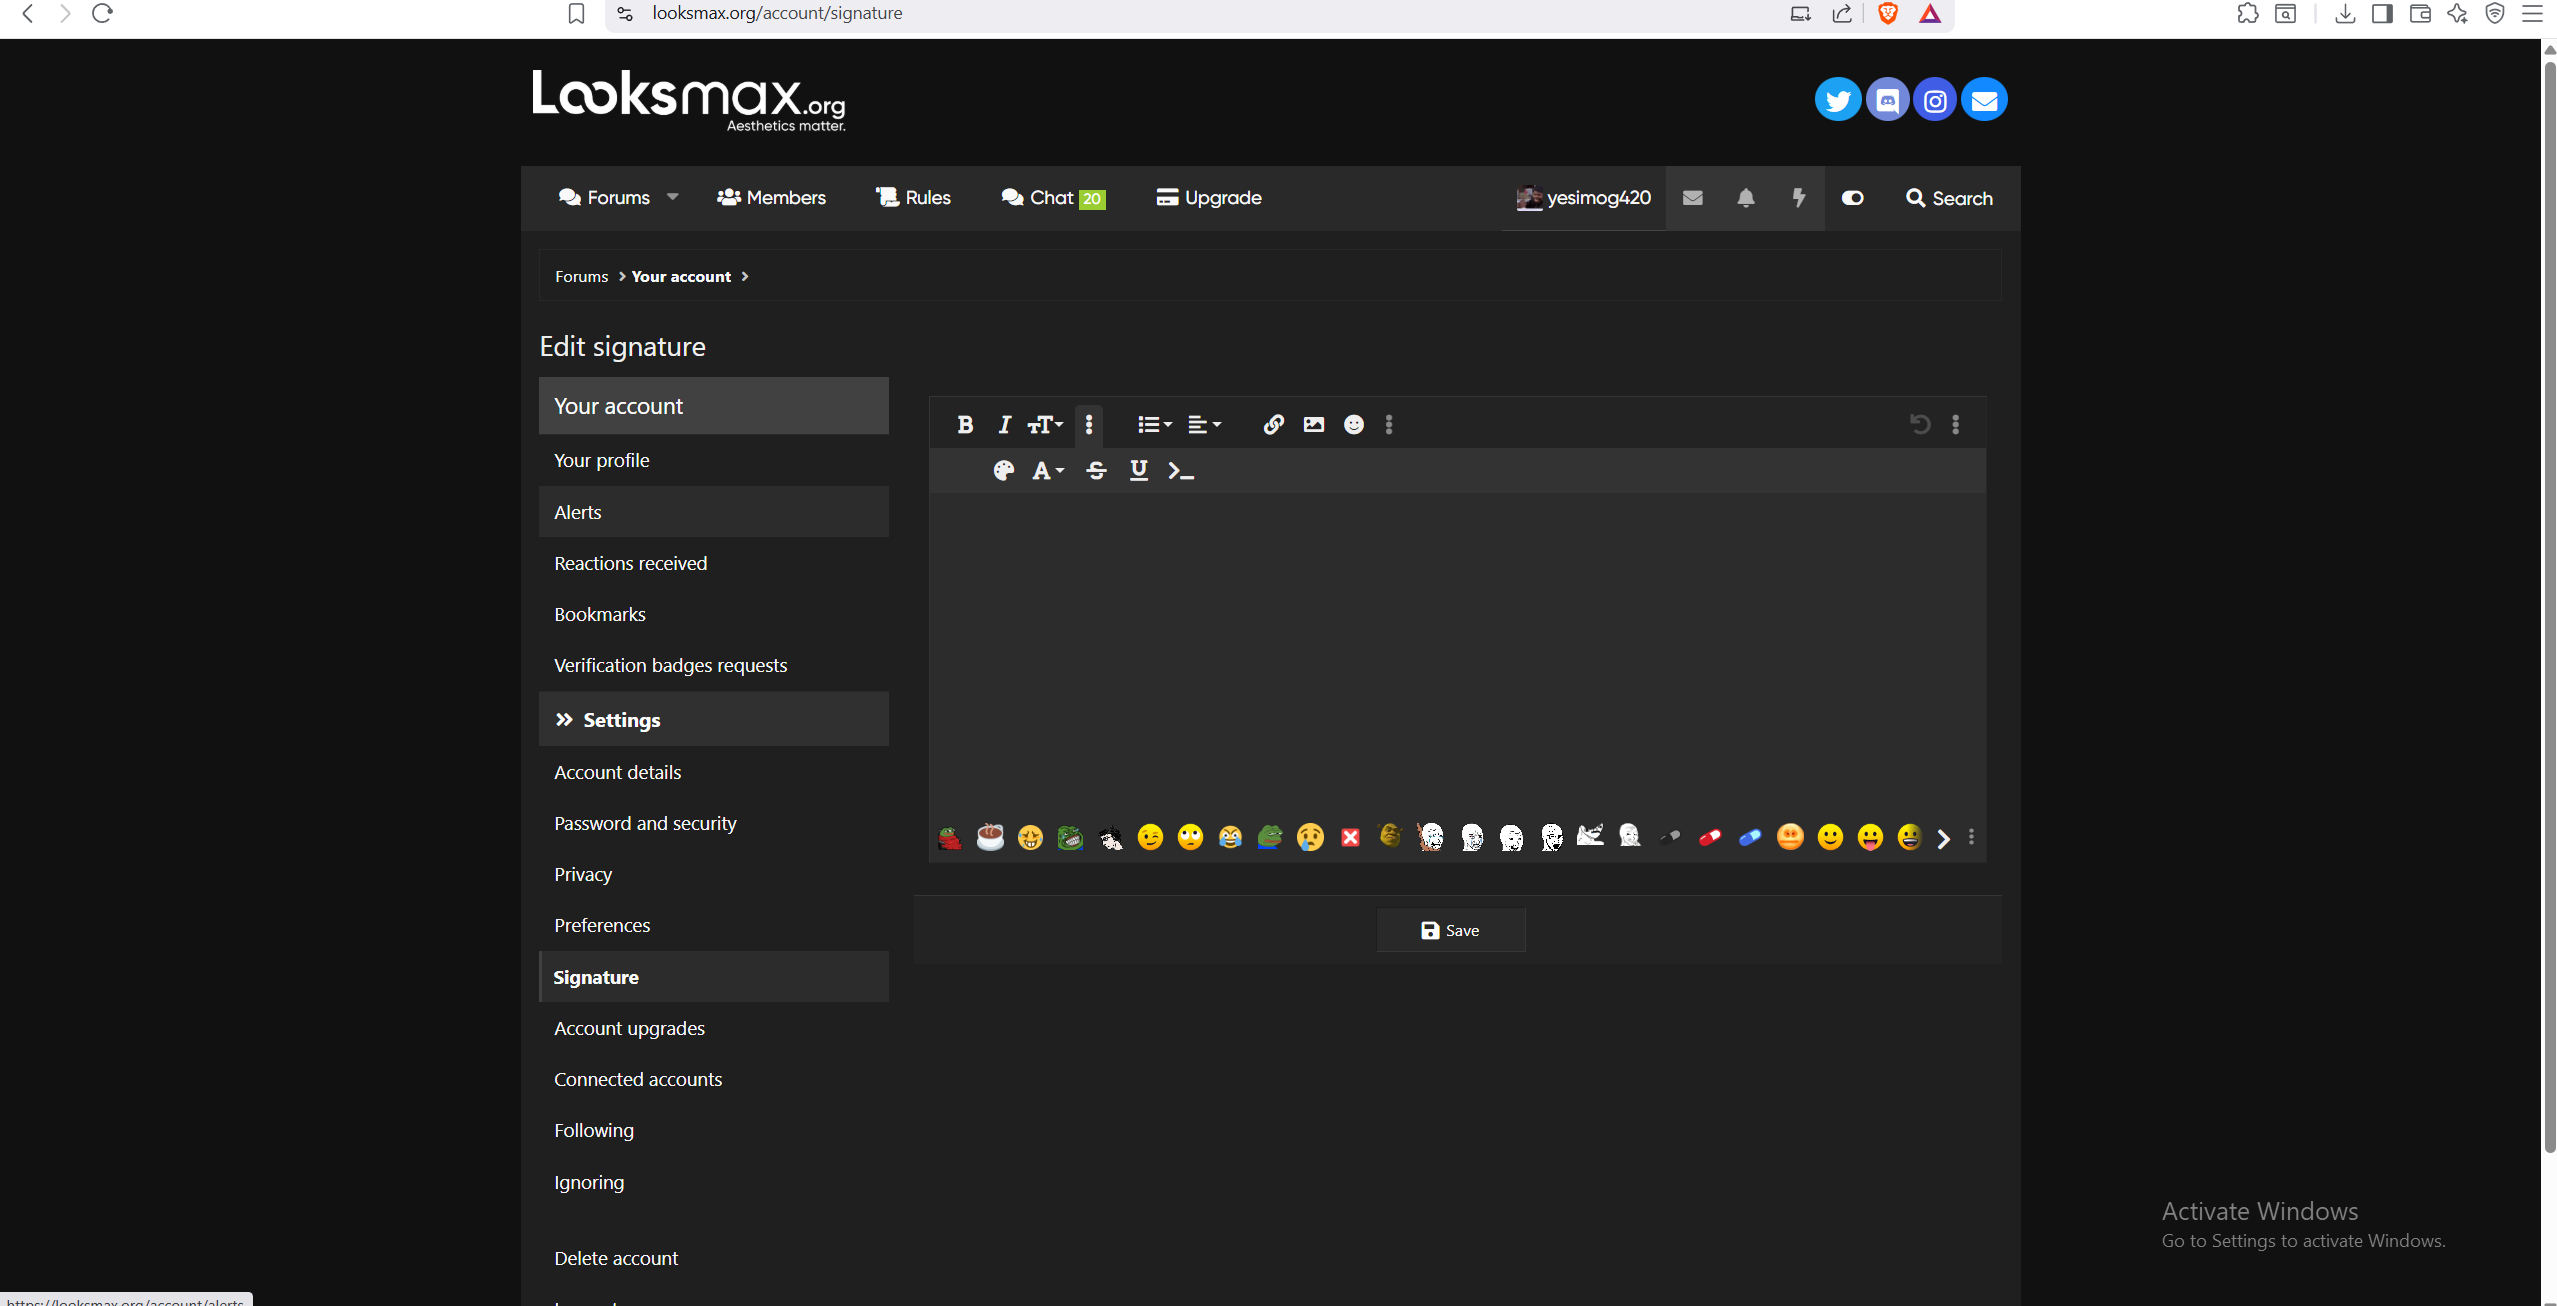This screenshot has width=2557, height=1306.
Task: Click the underline formatting icon
Action: [1138, 471]
